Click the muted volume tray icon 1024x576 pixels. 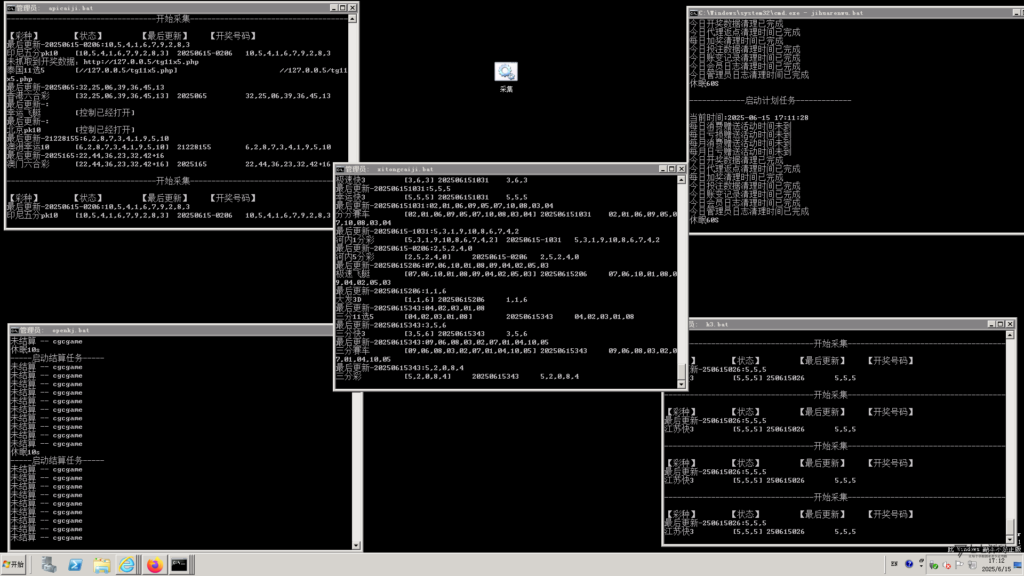point(946,565)
